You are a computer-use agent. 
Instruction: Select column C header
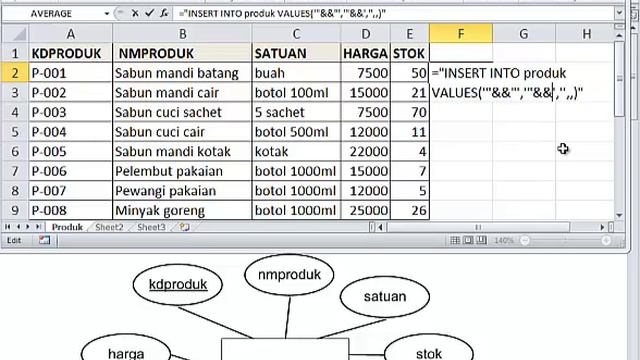click(296, 33)
